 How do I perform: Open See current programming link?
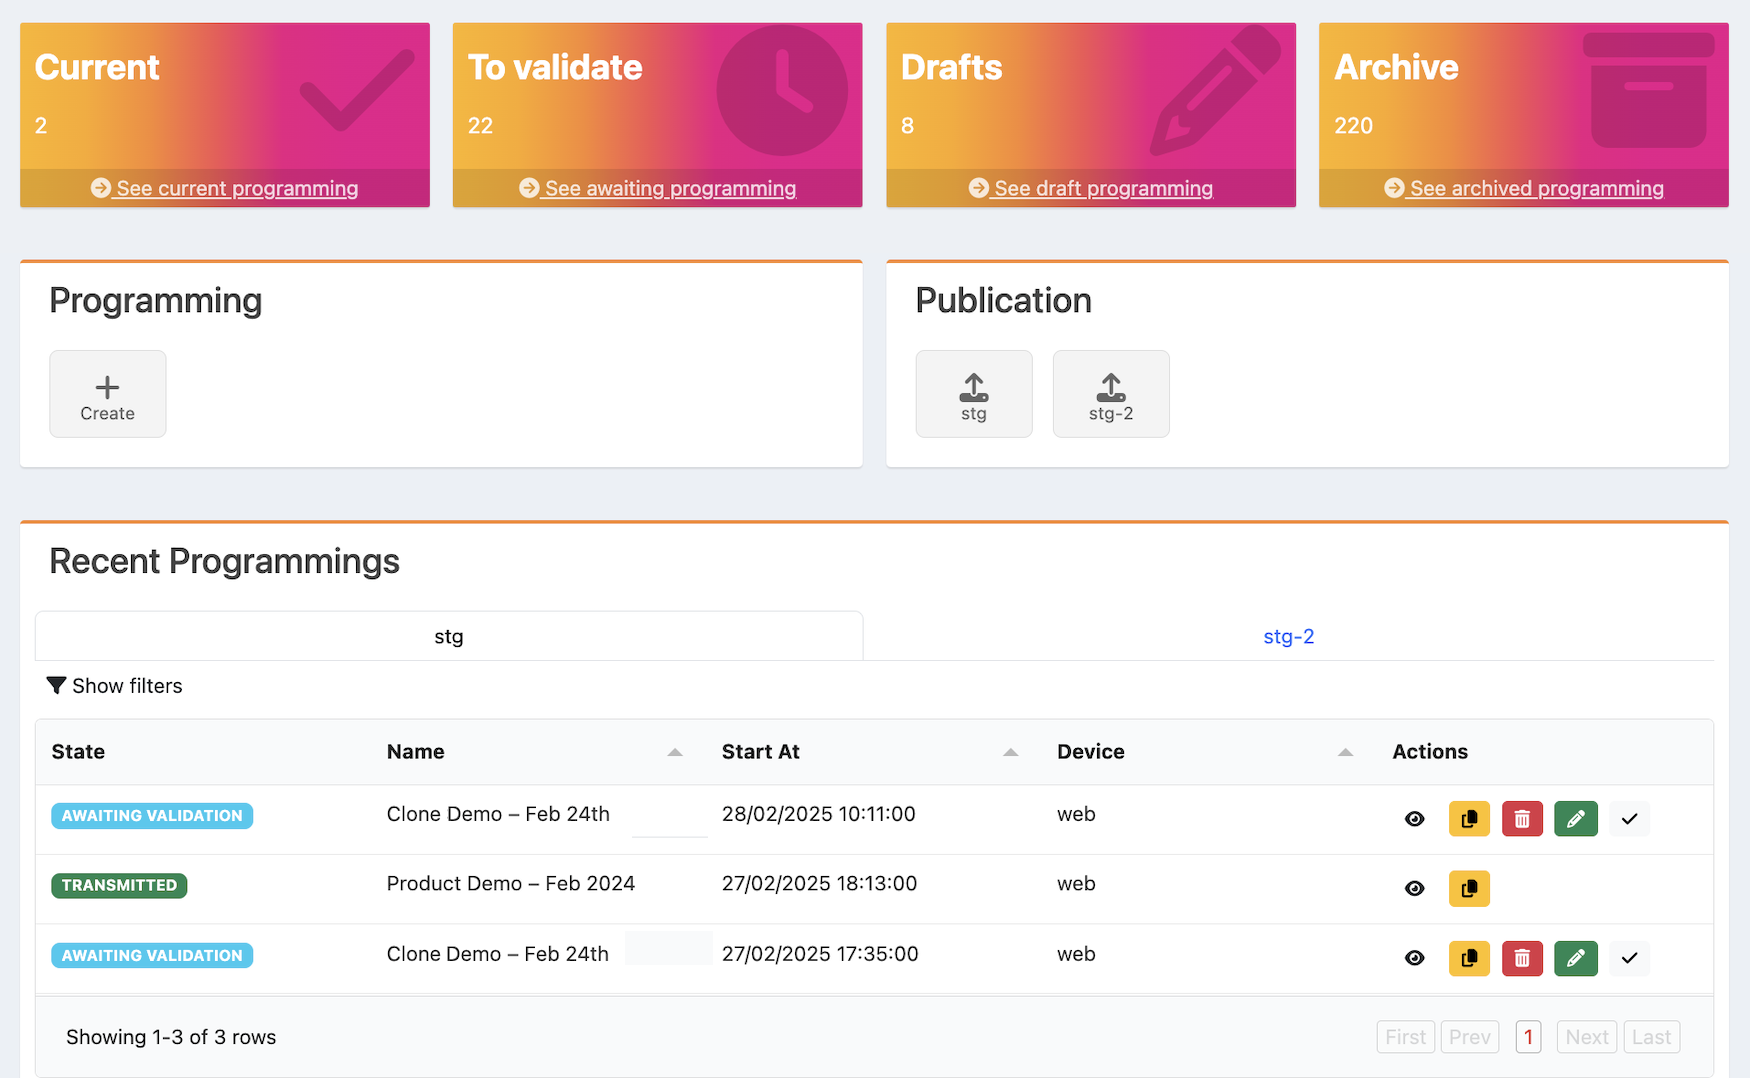click(x=225, y=188)
